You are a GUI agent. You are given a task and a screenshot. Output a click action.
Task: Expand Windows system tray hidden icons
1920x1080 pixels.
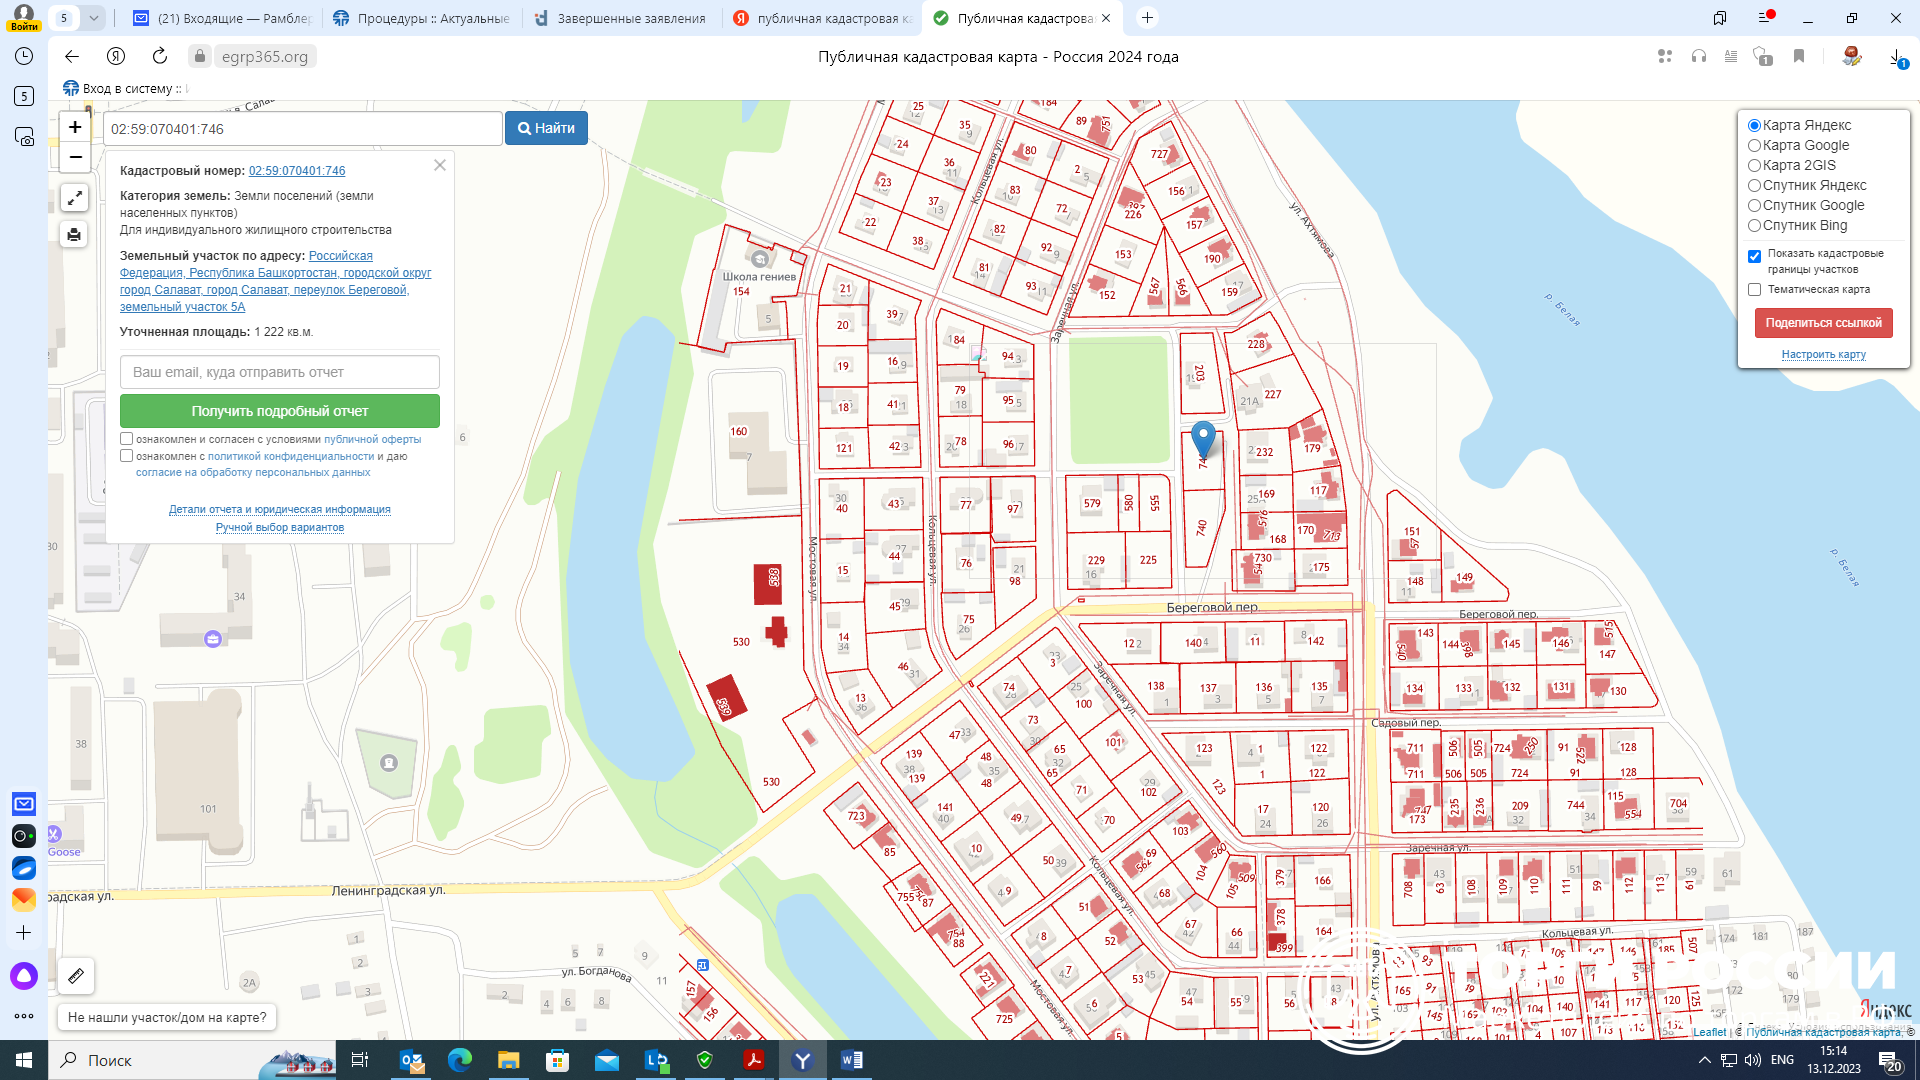point(1704,1060)
